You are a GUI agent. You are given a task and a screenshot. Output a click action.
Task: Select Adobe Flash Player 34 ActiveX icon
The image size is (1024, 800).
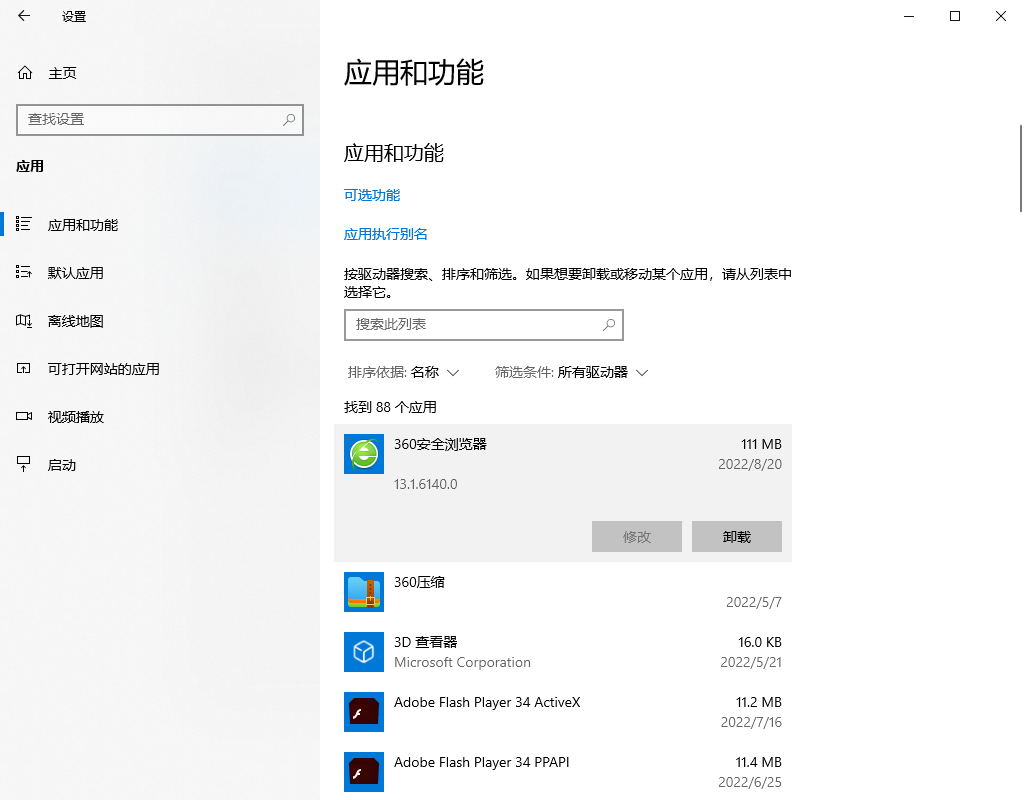[x=364, y=712]
